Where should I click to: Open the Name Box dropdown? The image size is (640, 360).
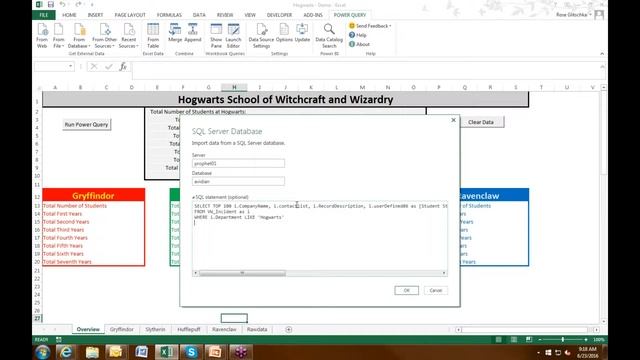click(x=71, y=67)
